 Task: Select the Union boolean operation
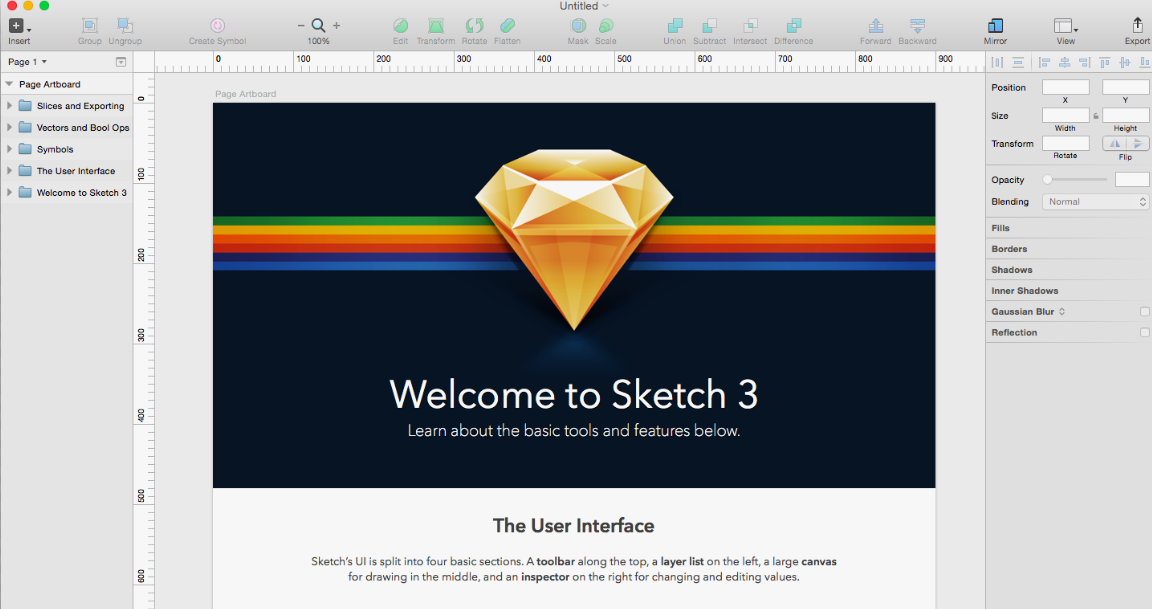click(x=675, y=26)
